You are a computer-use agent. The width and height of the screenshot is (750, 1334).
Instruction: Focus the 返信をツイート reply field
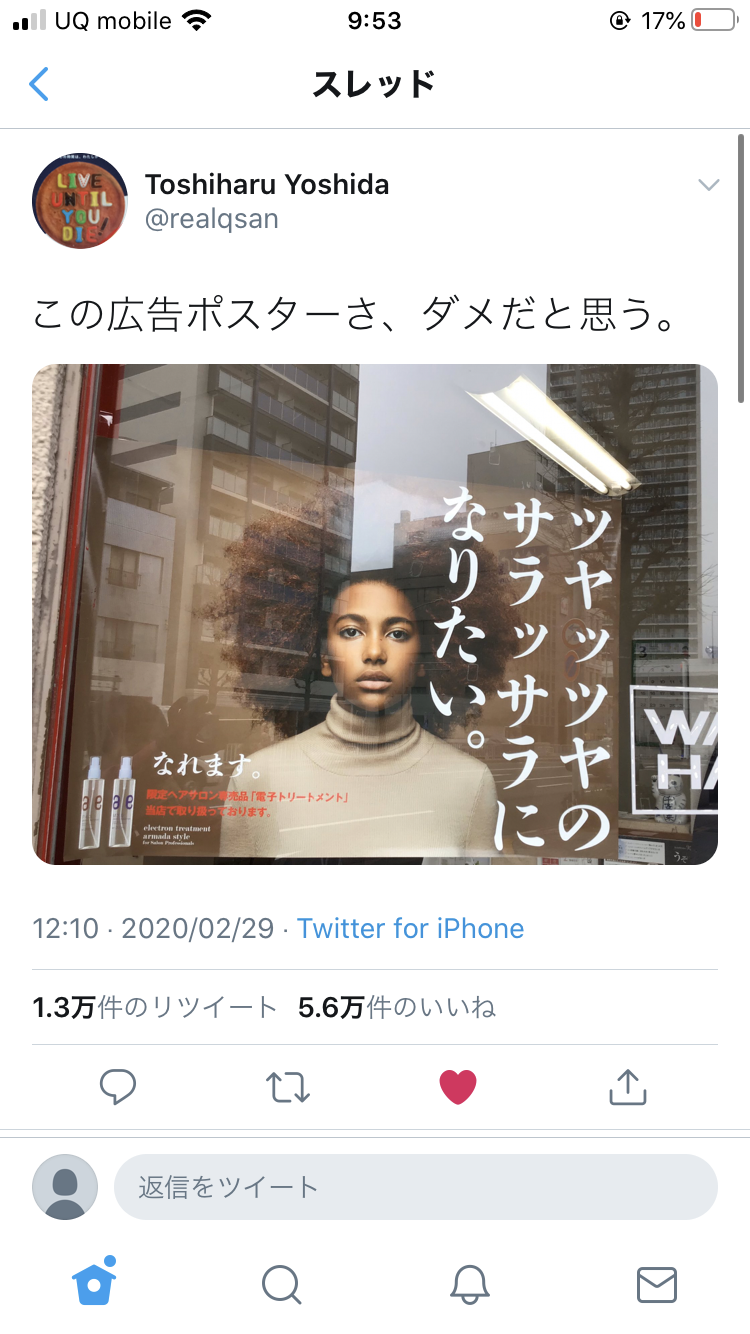pyautogui.click(x=416, y=1187)
